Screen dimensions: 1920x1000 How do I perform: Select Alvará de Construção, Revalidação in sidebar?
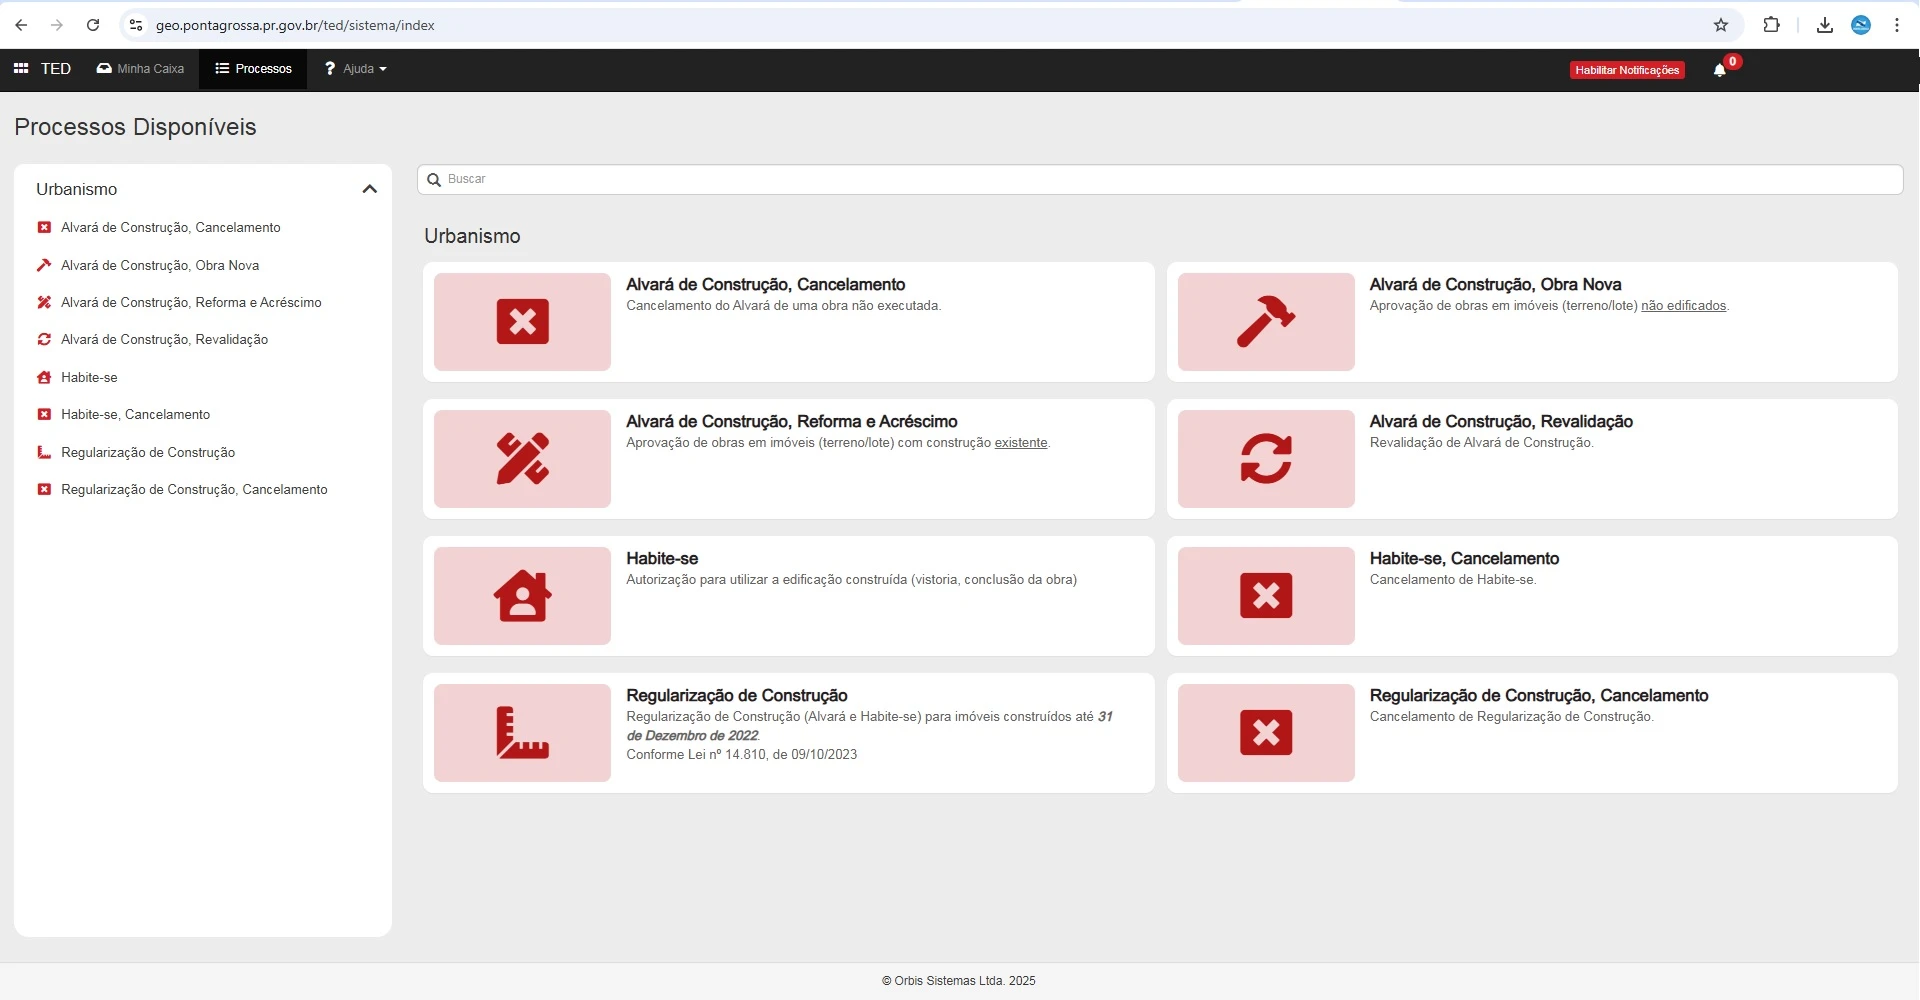(x=164, y=340)
